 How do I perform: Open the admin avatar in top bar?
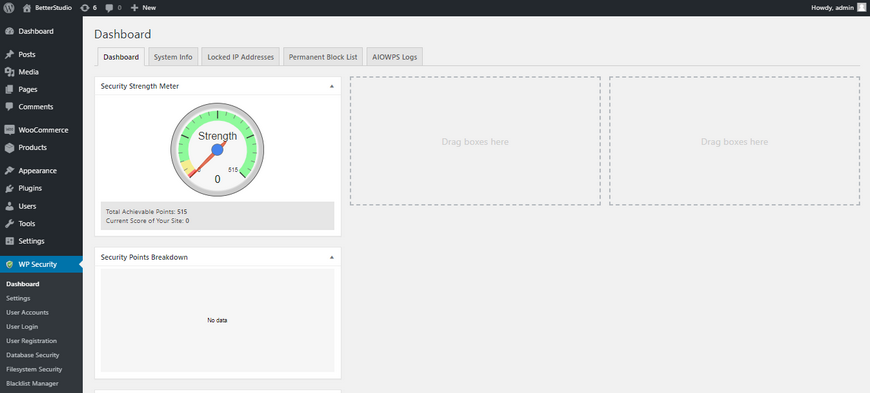pos(861,7)
